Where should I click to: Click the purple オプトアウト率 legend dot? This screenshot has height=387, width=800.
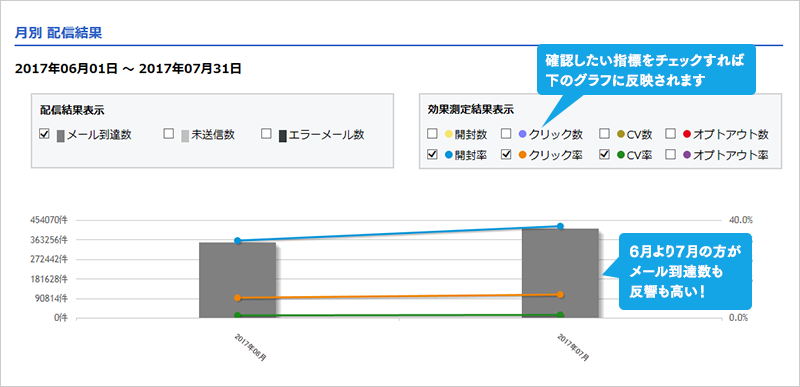point(686,155)
